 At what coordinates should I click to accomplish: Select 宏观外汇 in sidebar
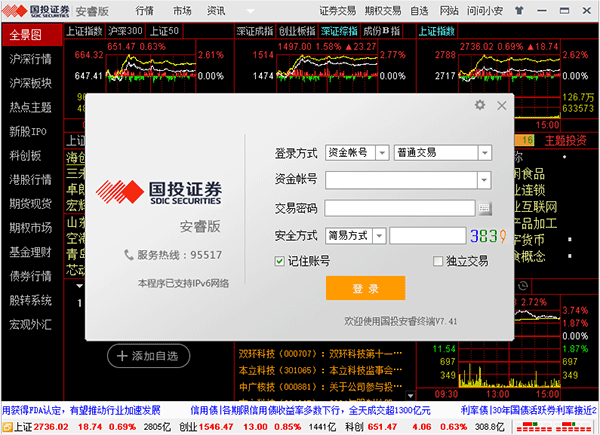coord(30,324)
